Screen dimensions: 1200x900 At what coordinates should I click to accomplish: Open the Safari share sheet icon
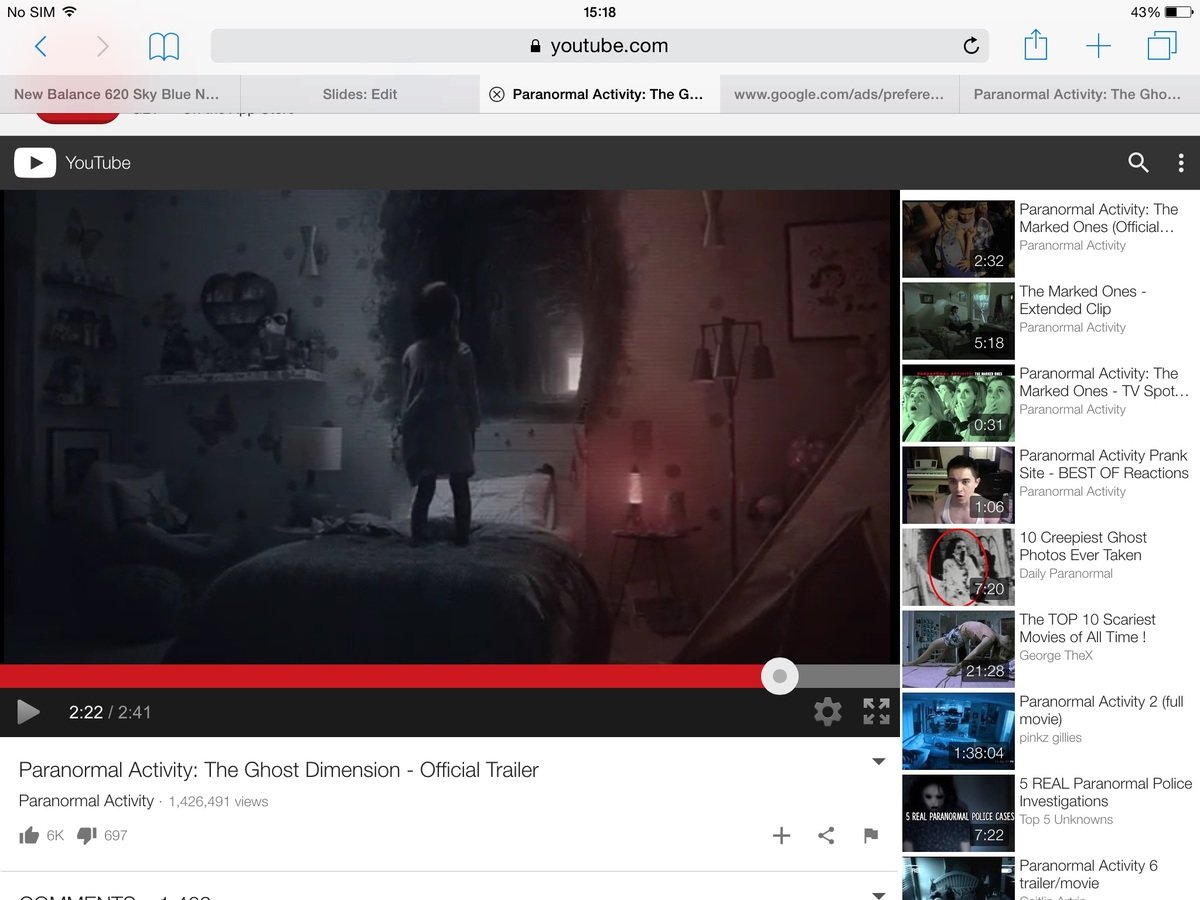point(1036,45)
